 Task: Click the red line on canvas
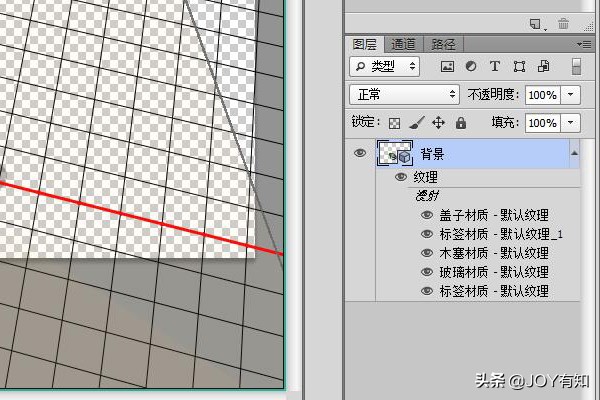142,219
